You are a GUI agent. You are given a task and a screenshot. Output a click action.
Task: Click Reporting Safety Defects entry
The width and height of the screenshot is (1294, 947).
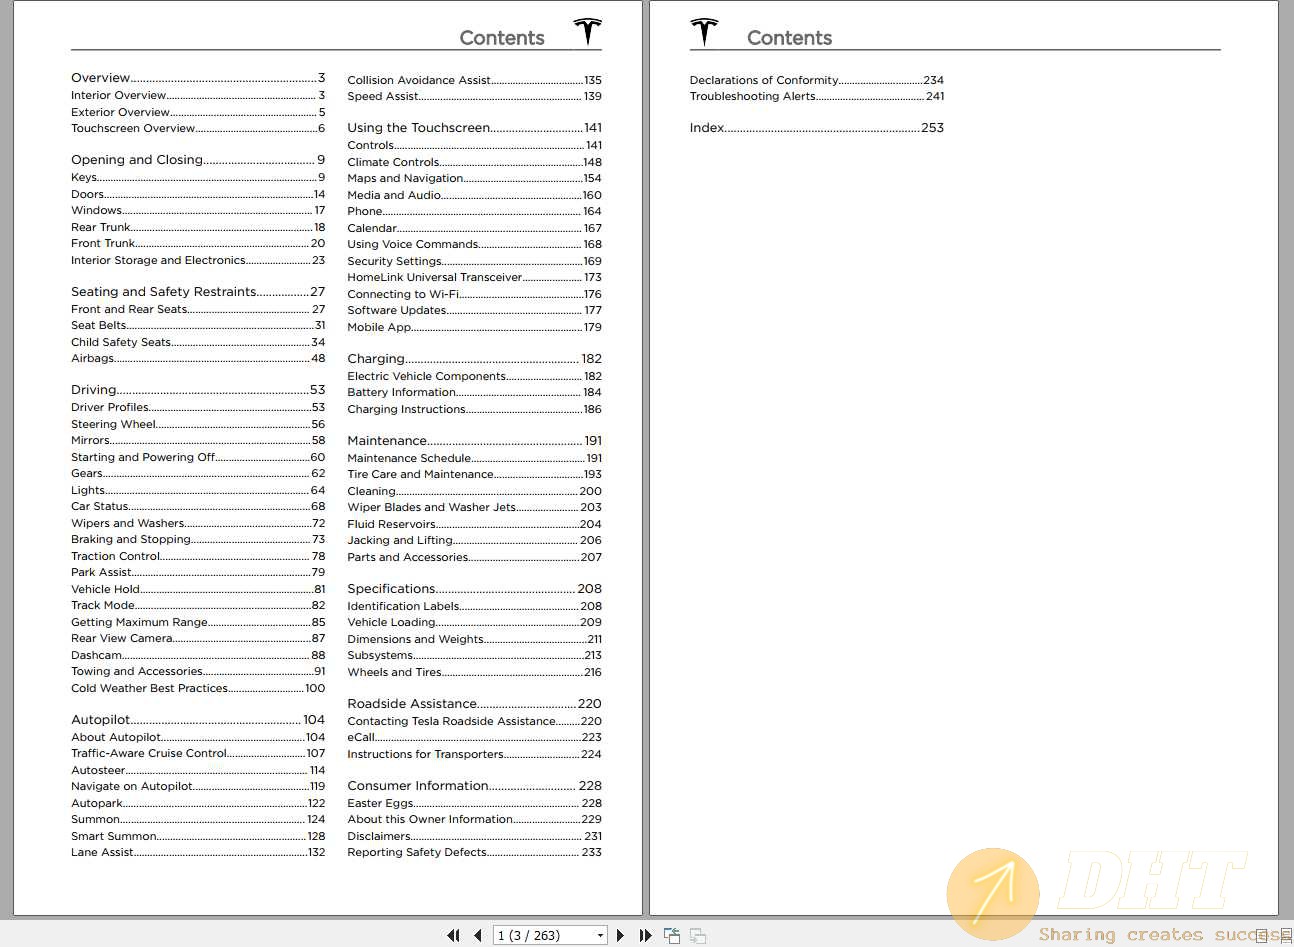click(474, 853)
